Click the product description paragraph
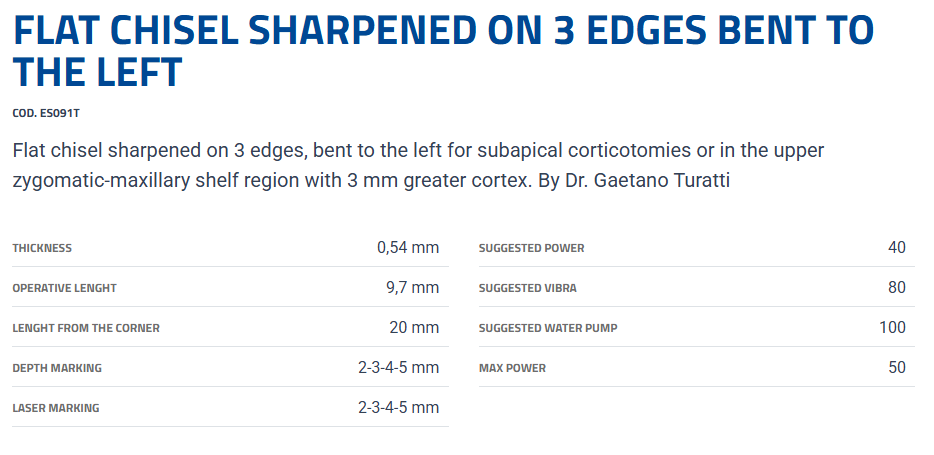 click(x=418, y=166)
